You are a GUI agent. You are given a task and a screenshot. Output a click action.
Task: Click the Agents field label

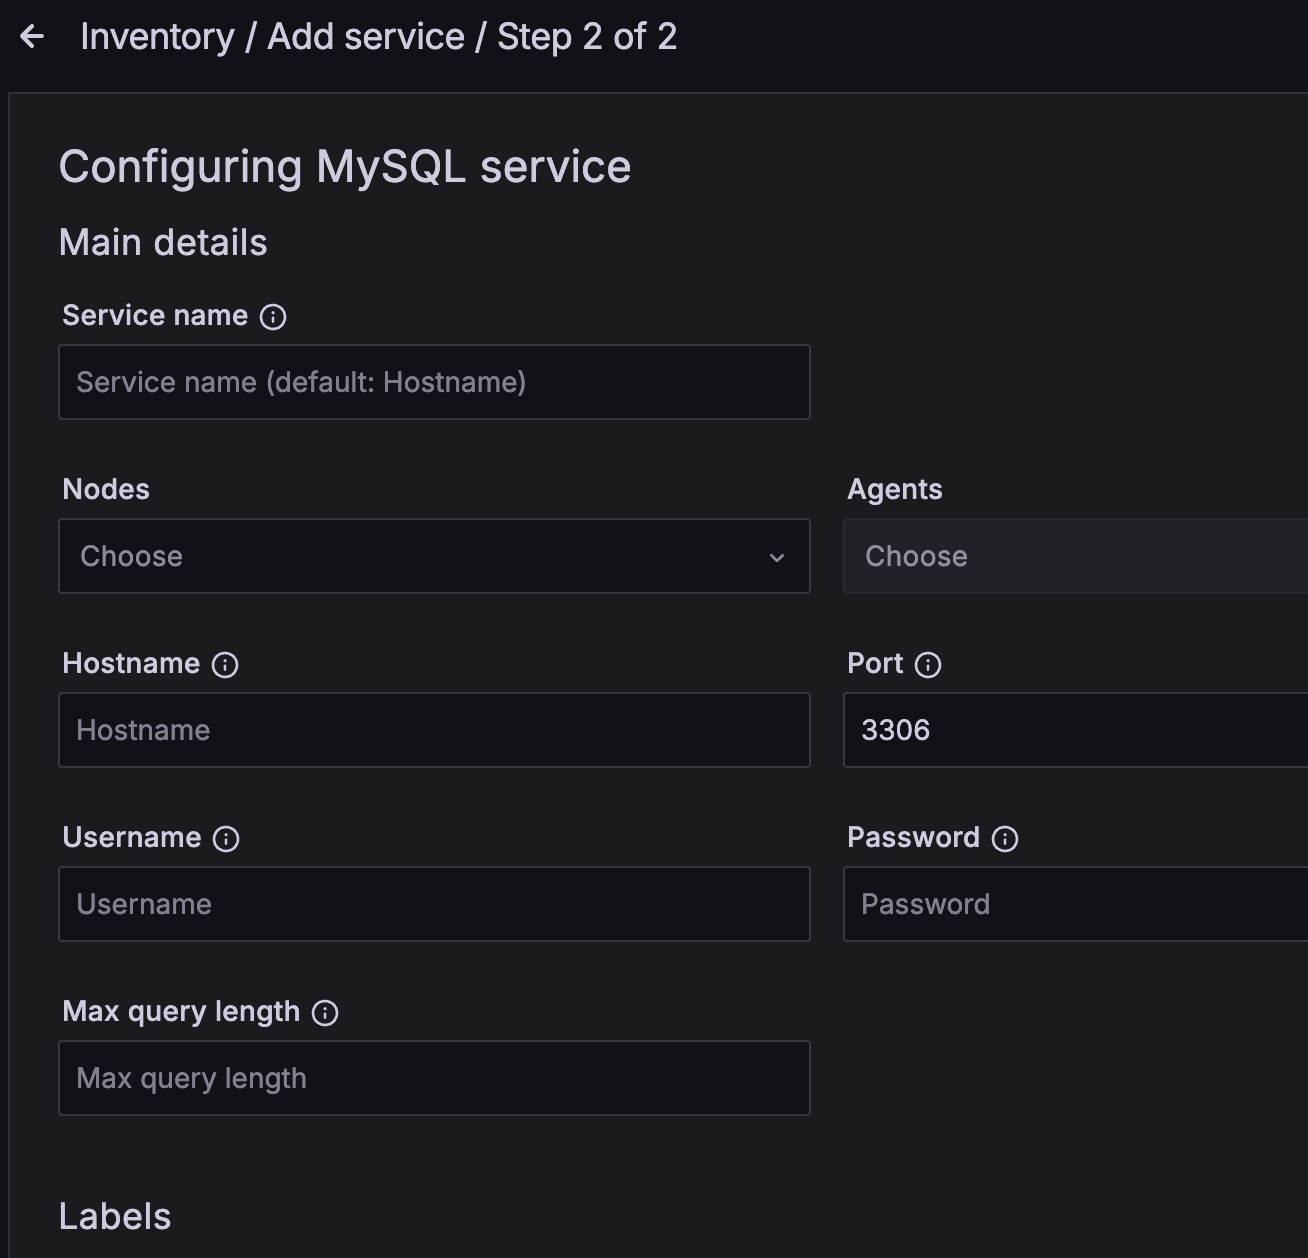coord(894,489)
